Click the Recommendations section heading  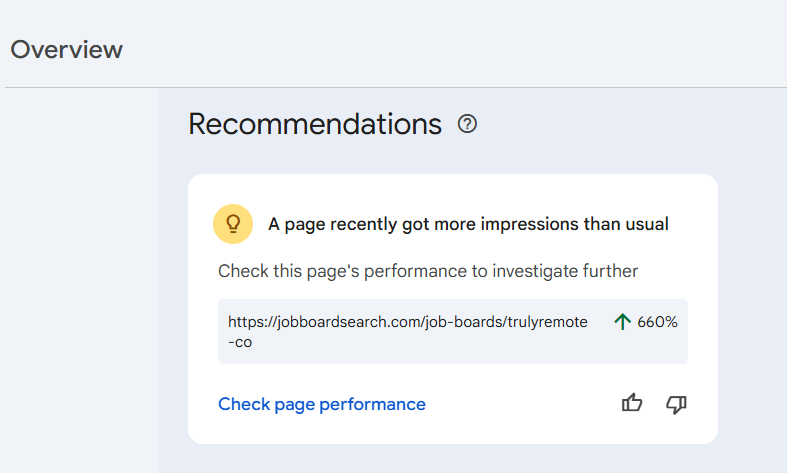[x=315, y=124]
